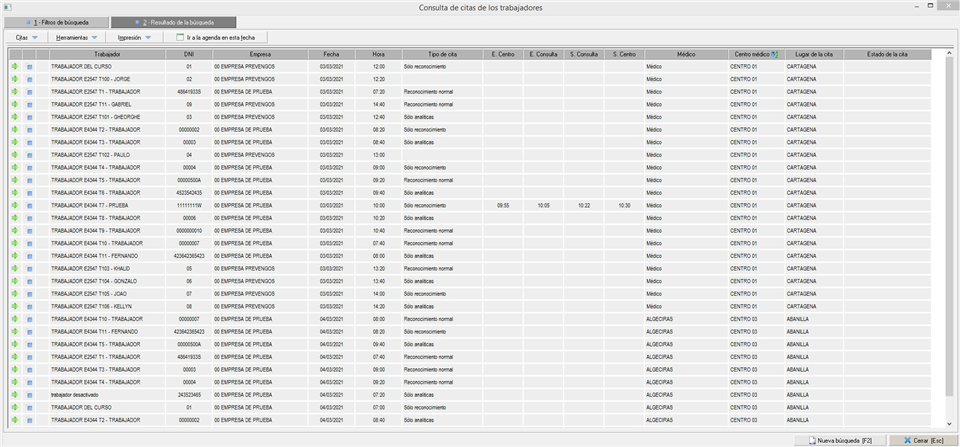Click S. Centro value 10:30

624,205
